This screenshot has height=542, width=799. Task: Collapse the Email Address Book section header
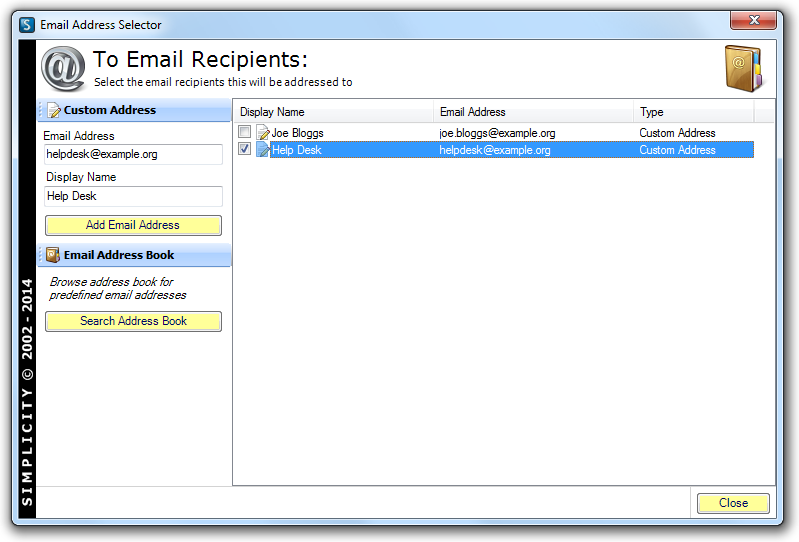coord(134,256)
